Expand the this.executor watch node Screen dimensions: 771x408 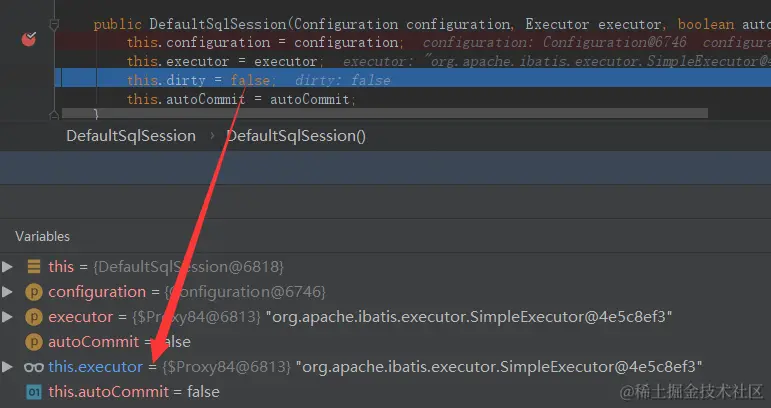pos(7,367)
